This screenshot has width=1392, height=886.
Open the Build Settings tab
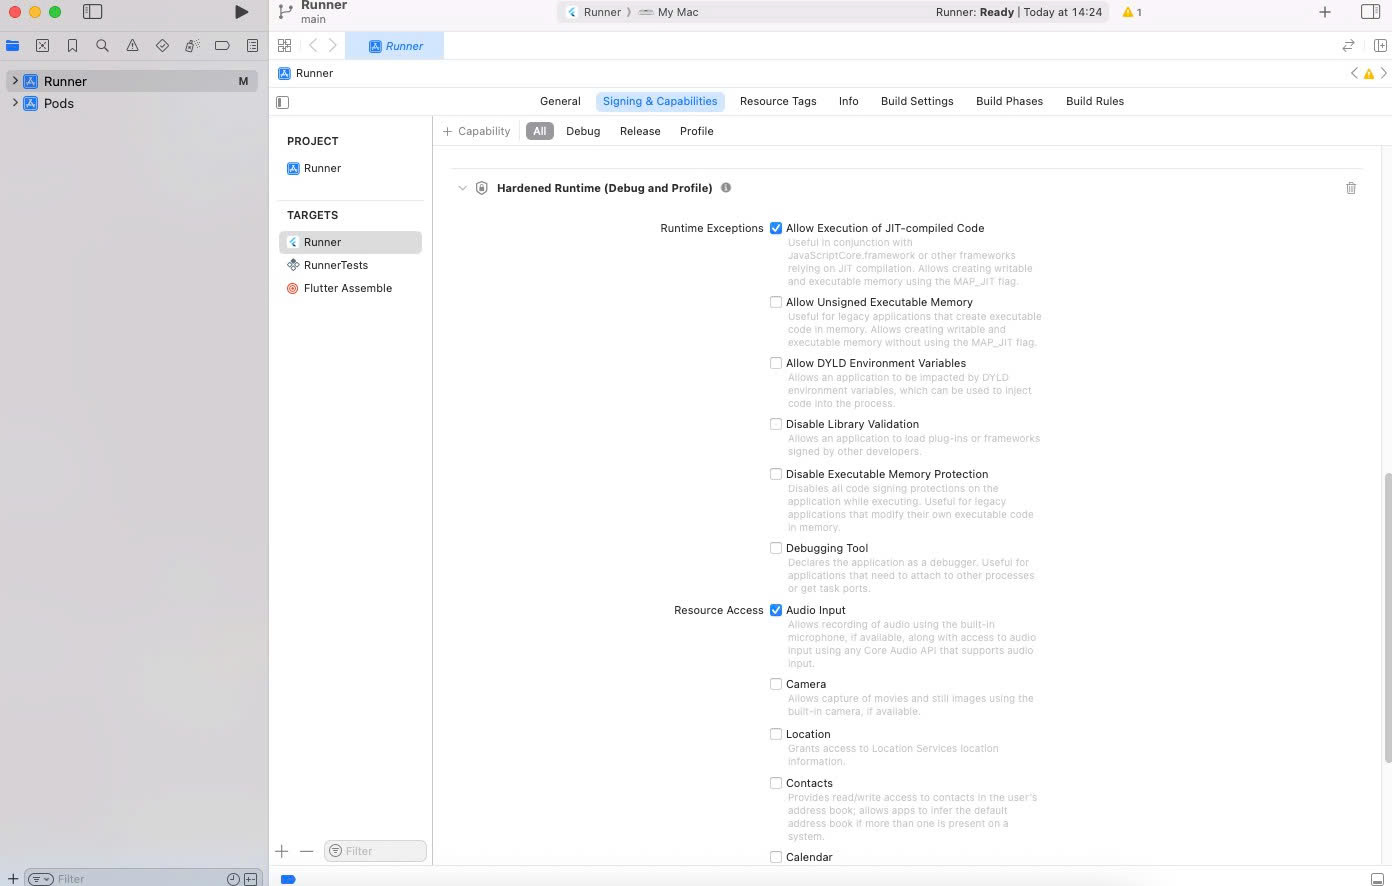click(x=917, y=101)
